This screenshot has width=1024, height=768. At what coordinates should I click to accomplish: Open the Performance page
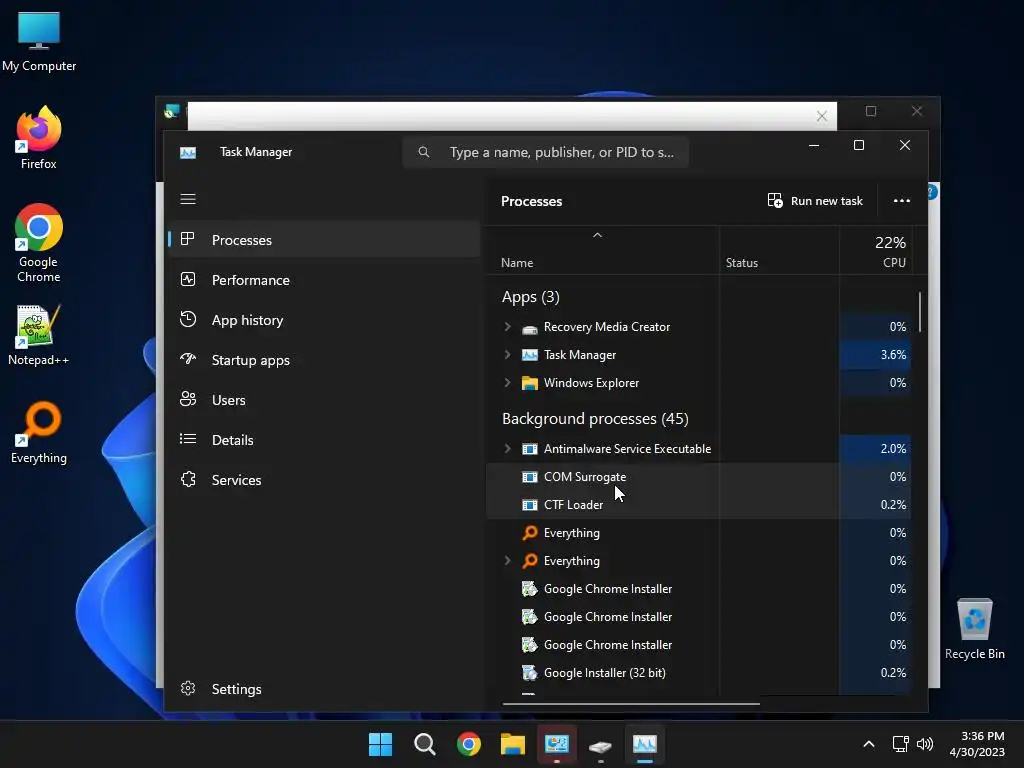pyautogui.click(x=324, y=280)
